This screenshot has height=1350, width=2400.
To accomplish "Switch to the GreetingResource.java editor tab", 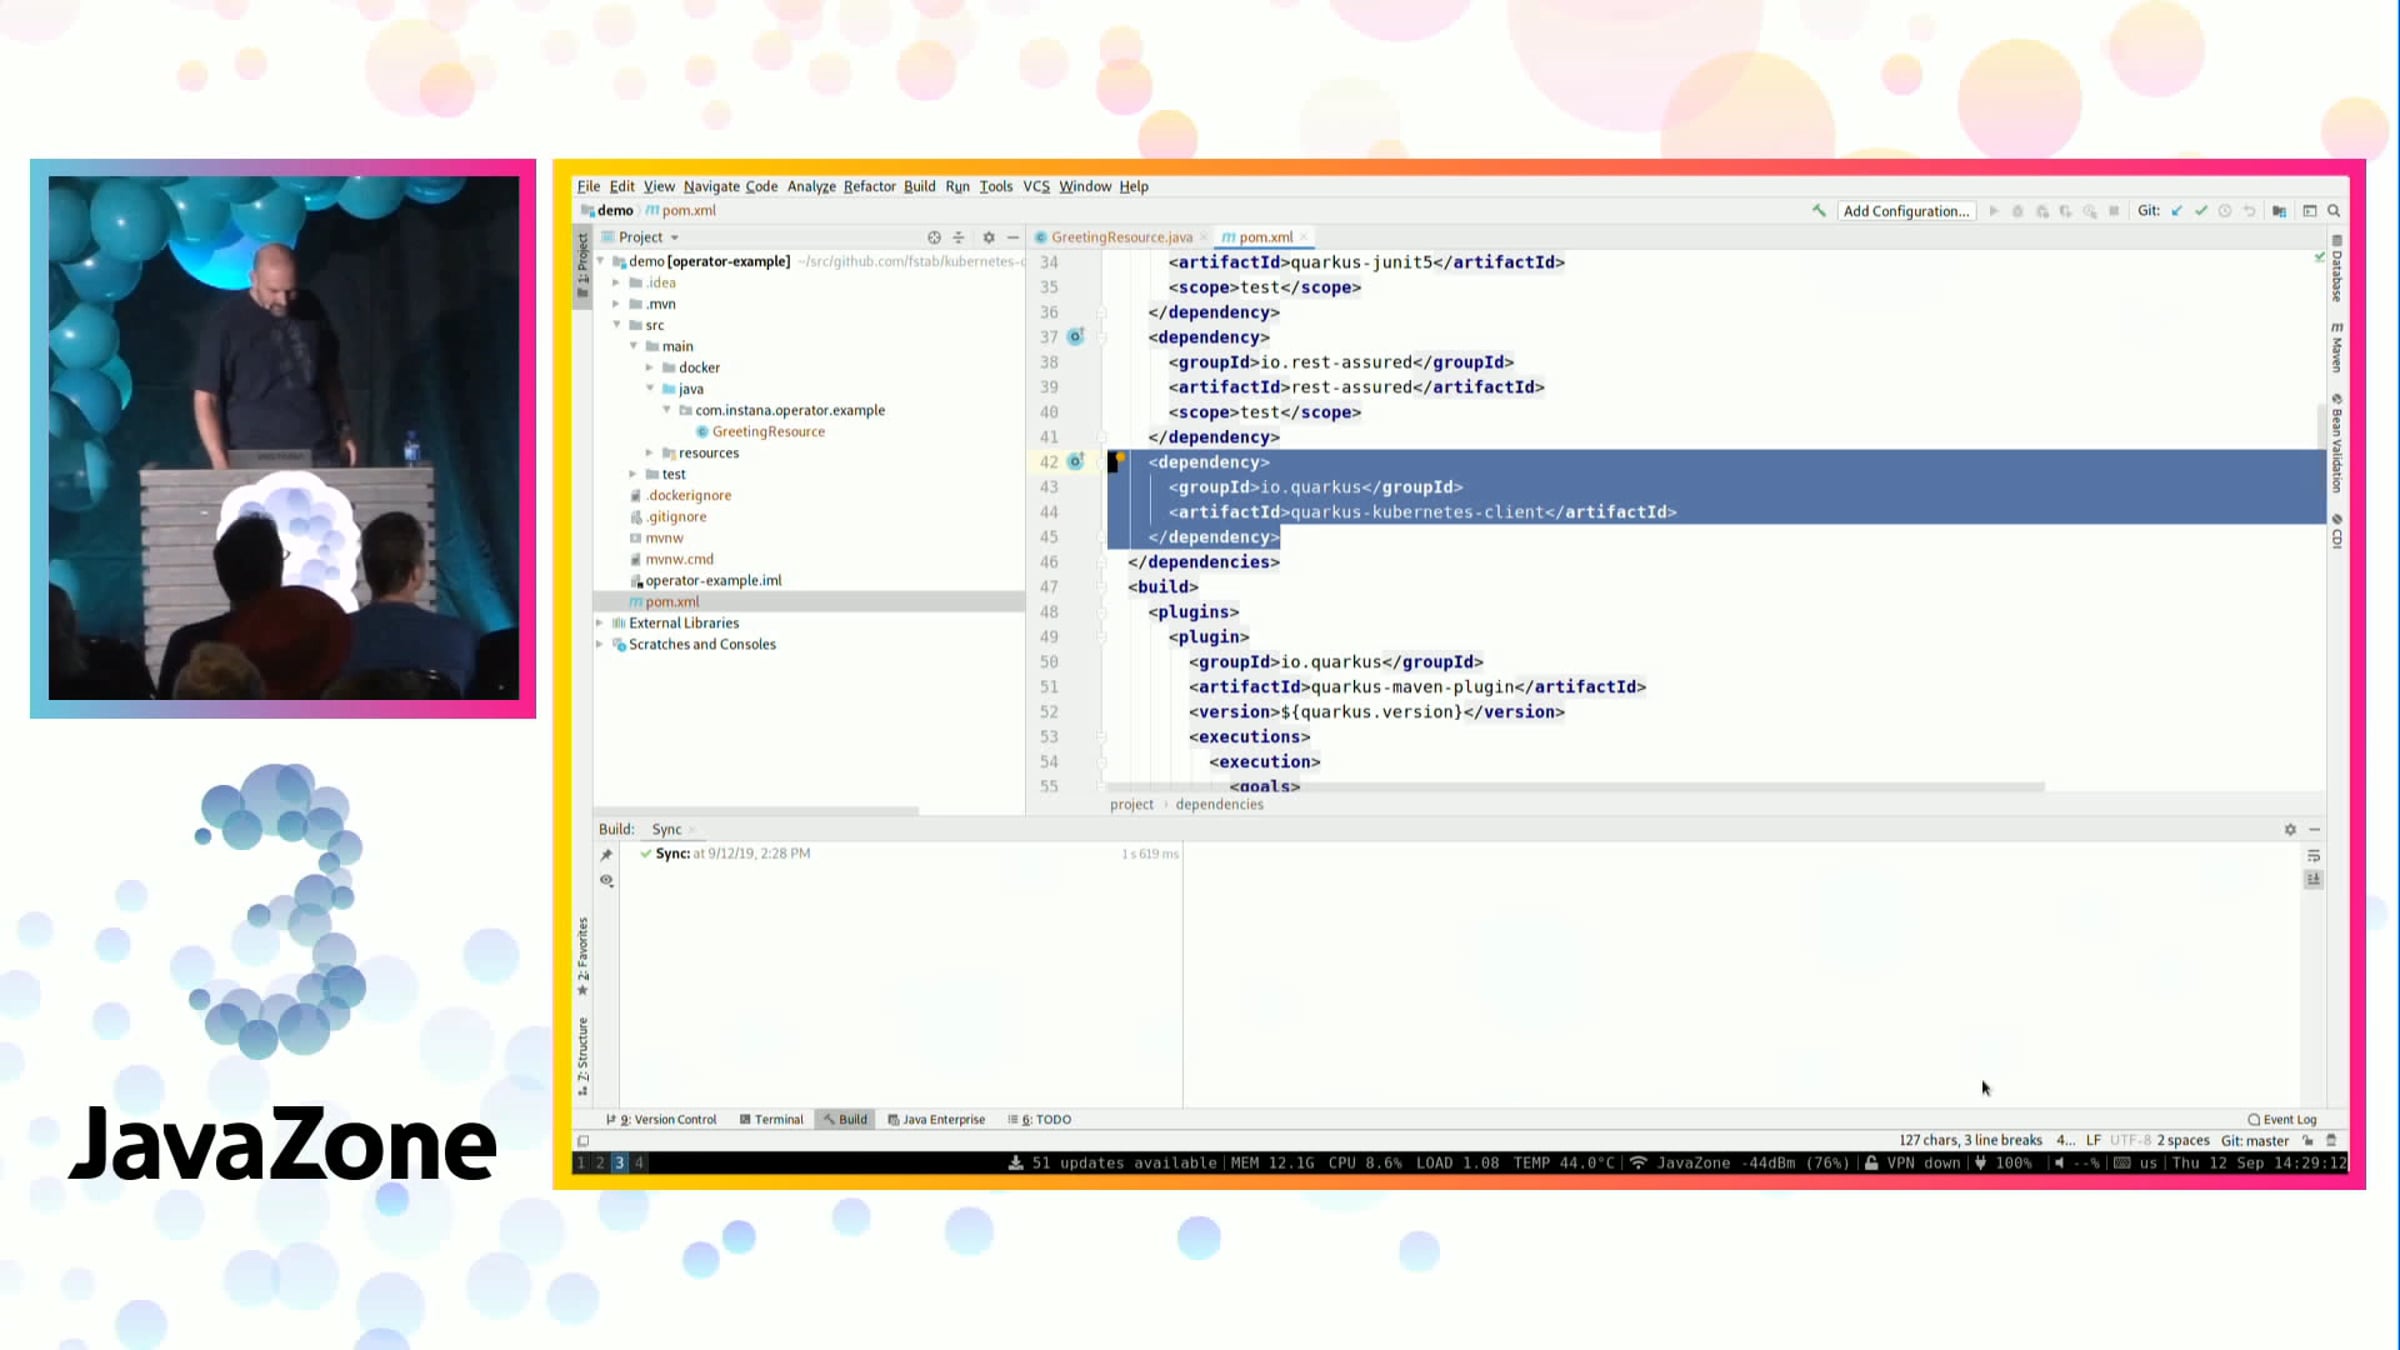I will click(1120, 237).
